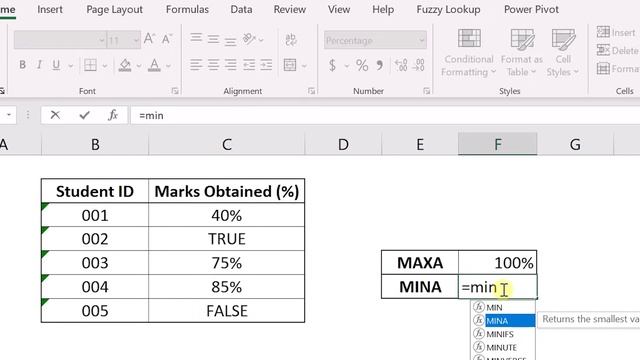Click the Borders icon
Image resolution: width=640 pixels, height=360 pixels.
pos(90,65)
